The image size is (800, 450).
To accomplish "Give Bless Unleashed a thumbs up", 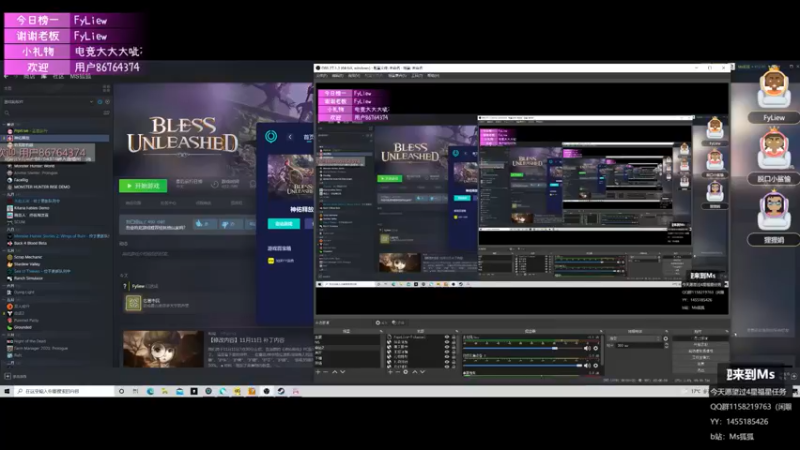I will click(x=203, y=224).
